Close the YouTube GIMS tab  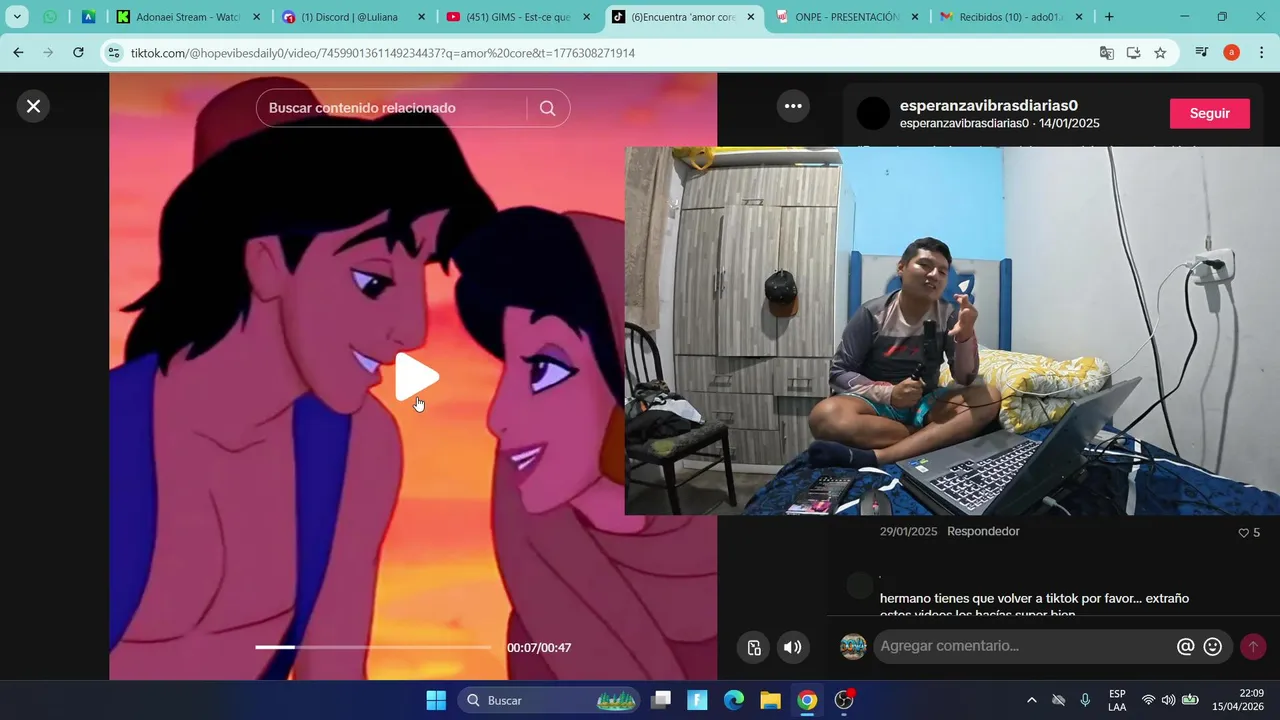(x=586, y=17)
